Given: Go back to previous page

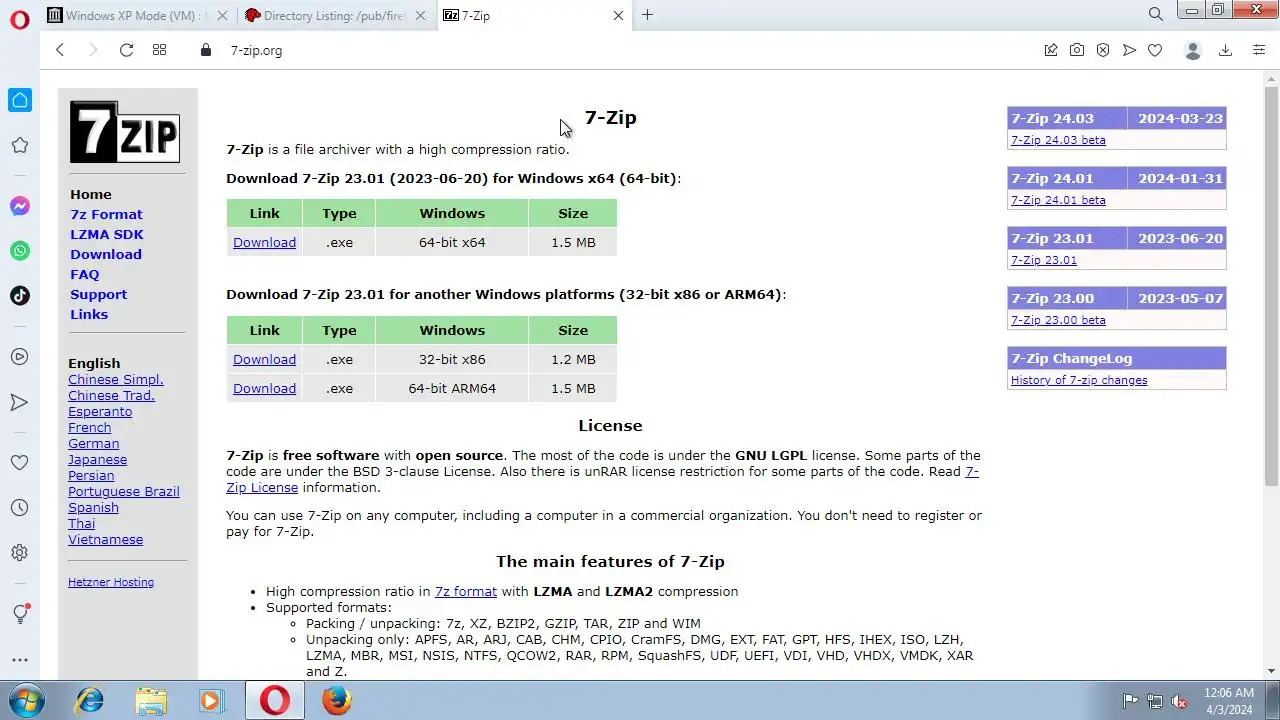Looking at the screenshot, I should click(60, 50).
